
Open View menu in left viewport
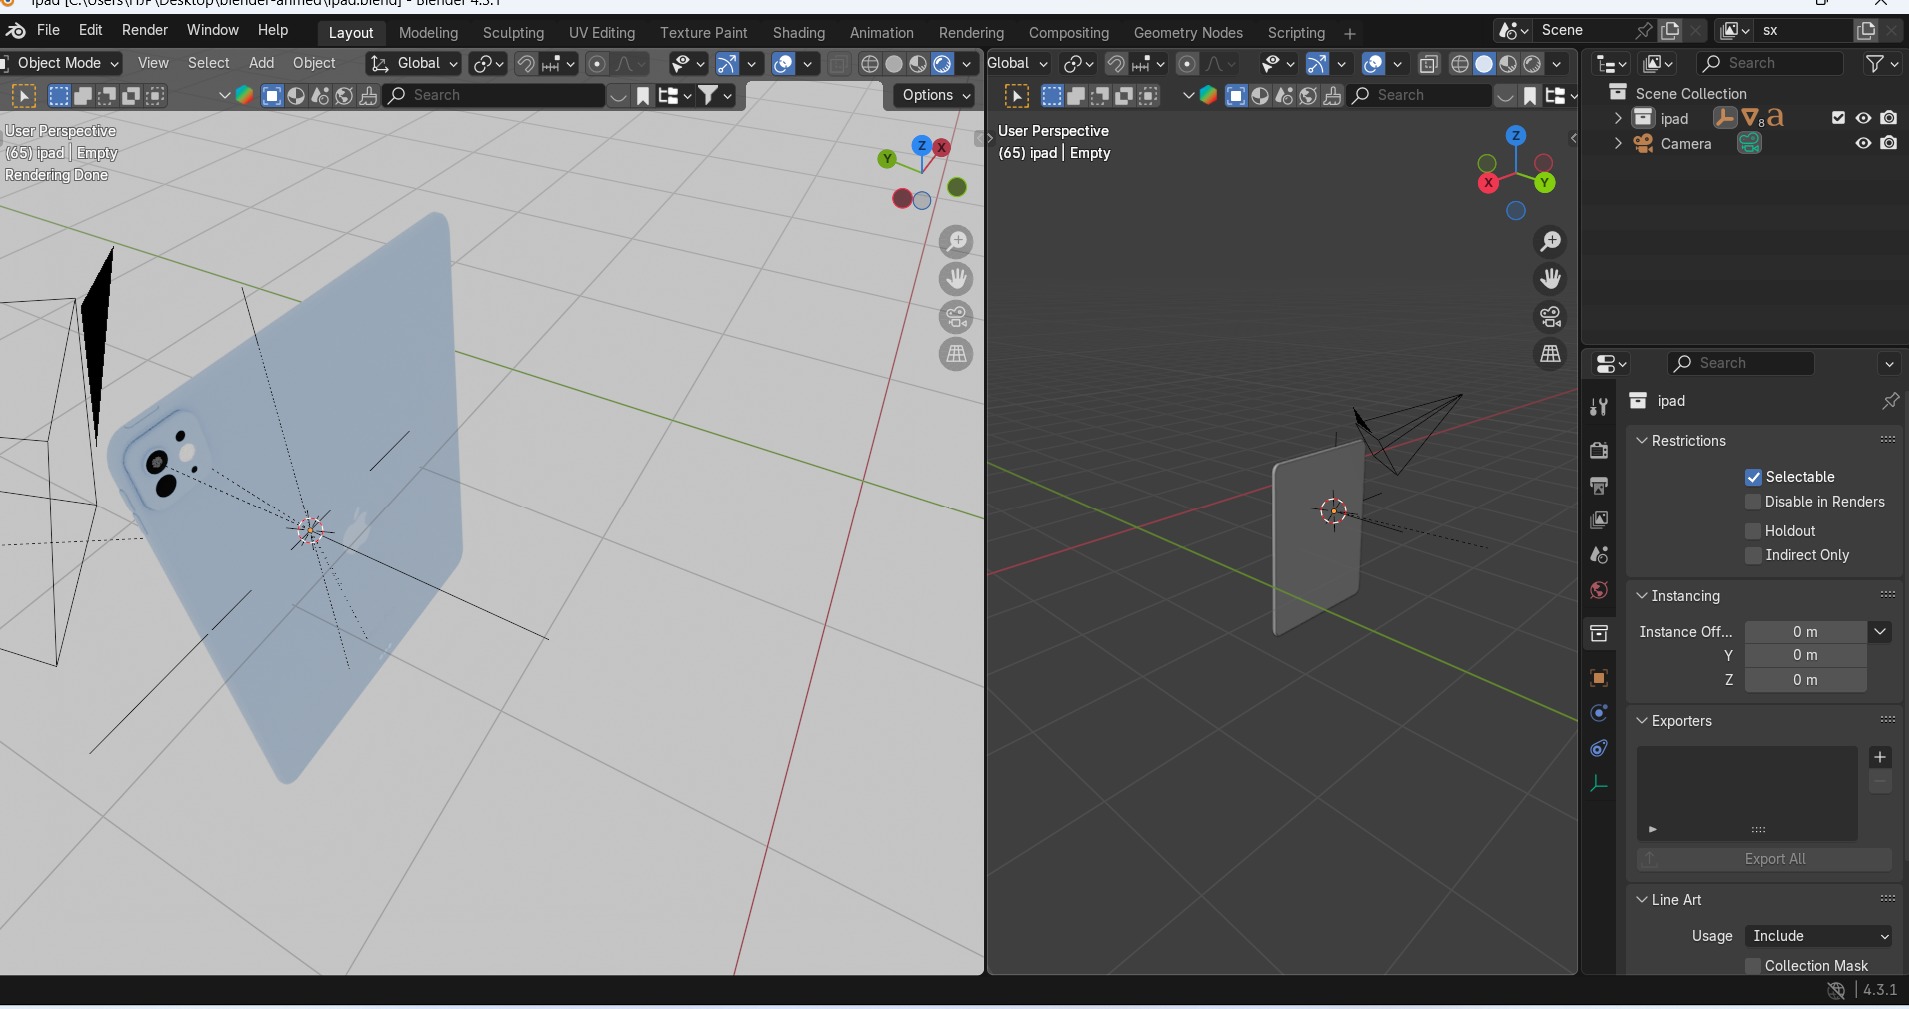click(153, 63)
